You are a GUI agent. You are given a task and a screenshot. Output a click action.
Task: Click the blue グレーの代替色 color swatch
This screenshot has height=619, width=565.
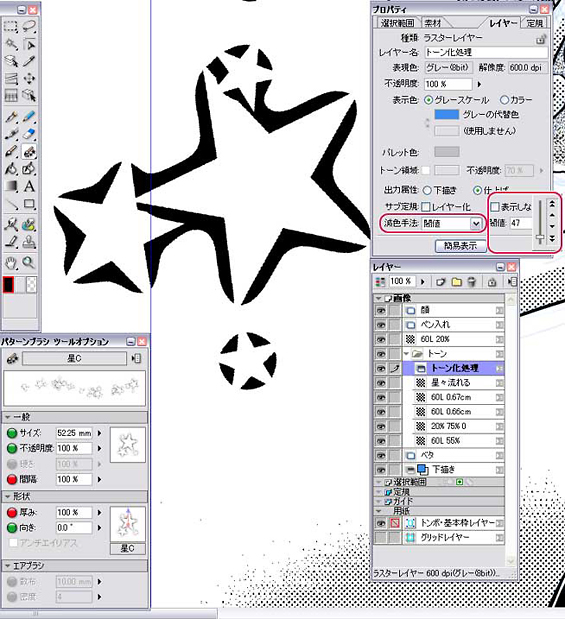click(x=447, y=114)
